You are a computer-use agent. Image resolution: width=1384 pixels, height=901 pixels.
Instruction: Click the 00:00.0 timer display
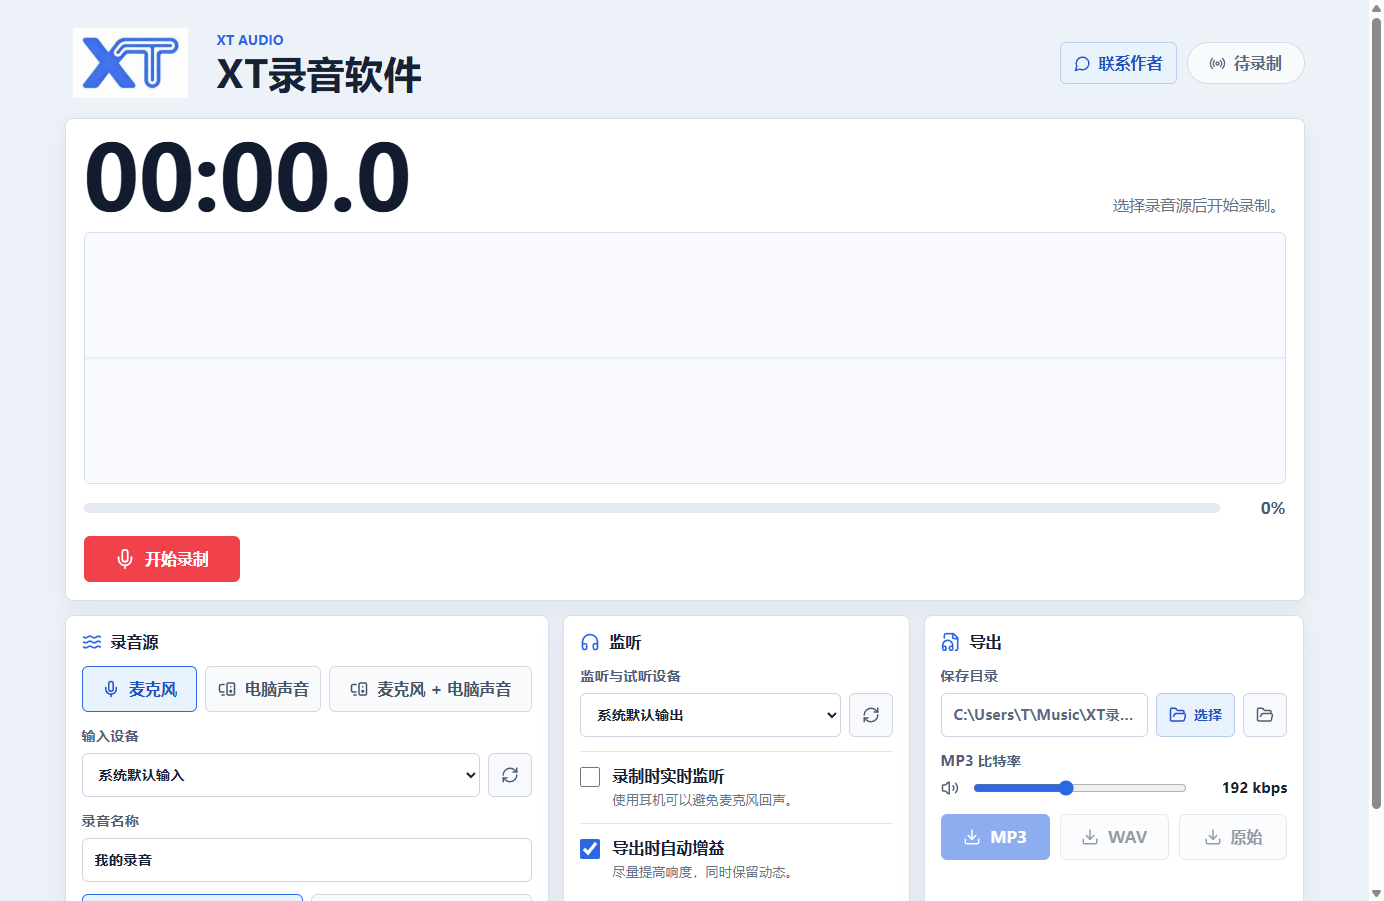247,178
